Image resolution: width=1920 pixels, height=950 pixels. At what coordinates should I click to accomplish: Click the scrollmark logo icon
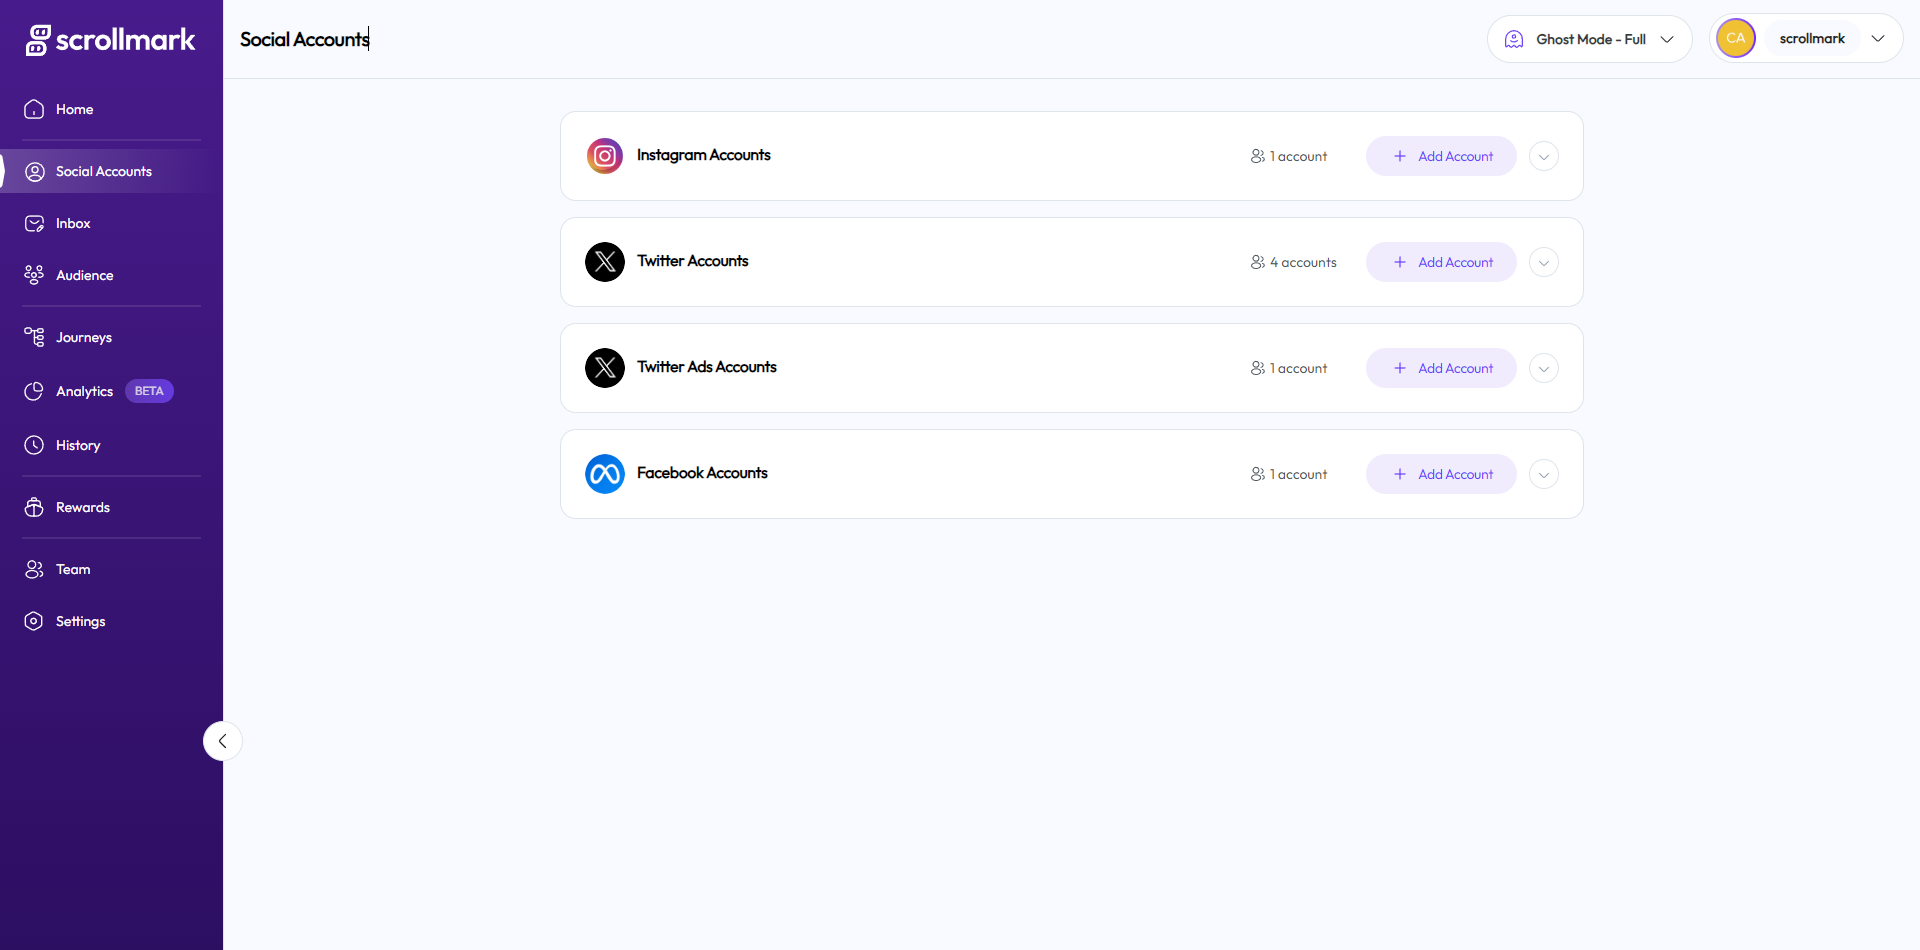[x=38, y=40]
